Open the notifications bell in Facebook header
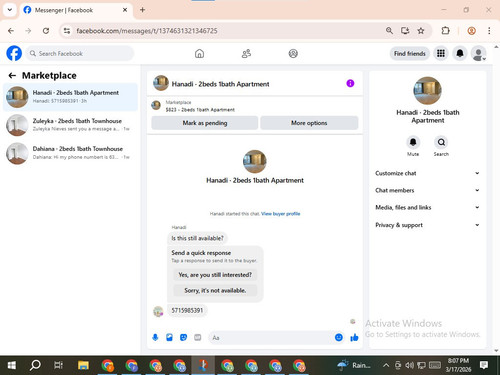Screen dimensions: 500x375 pos(460,53)
